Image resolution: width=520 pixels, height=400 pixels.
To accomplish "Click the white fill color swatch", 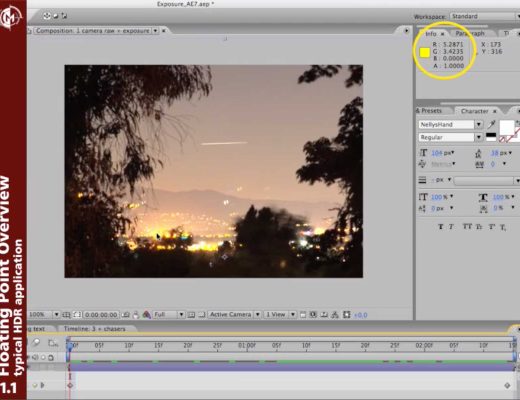I will click(x=507, y=127).
